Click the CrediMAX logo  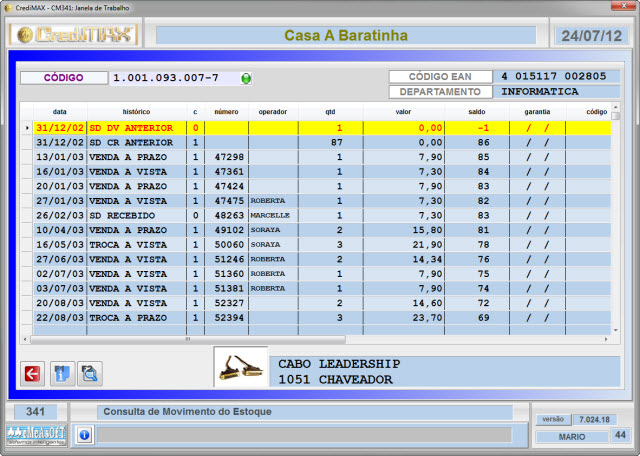[x=74, y=35]
